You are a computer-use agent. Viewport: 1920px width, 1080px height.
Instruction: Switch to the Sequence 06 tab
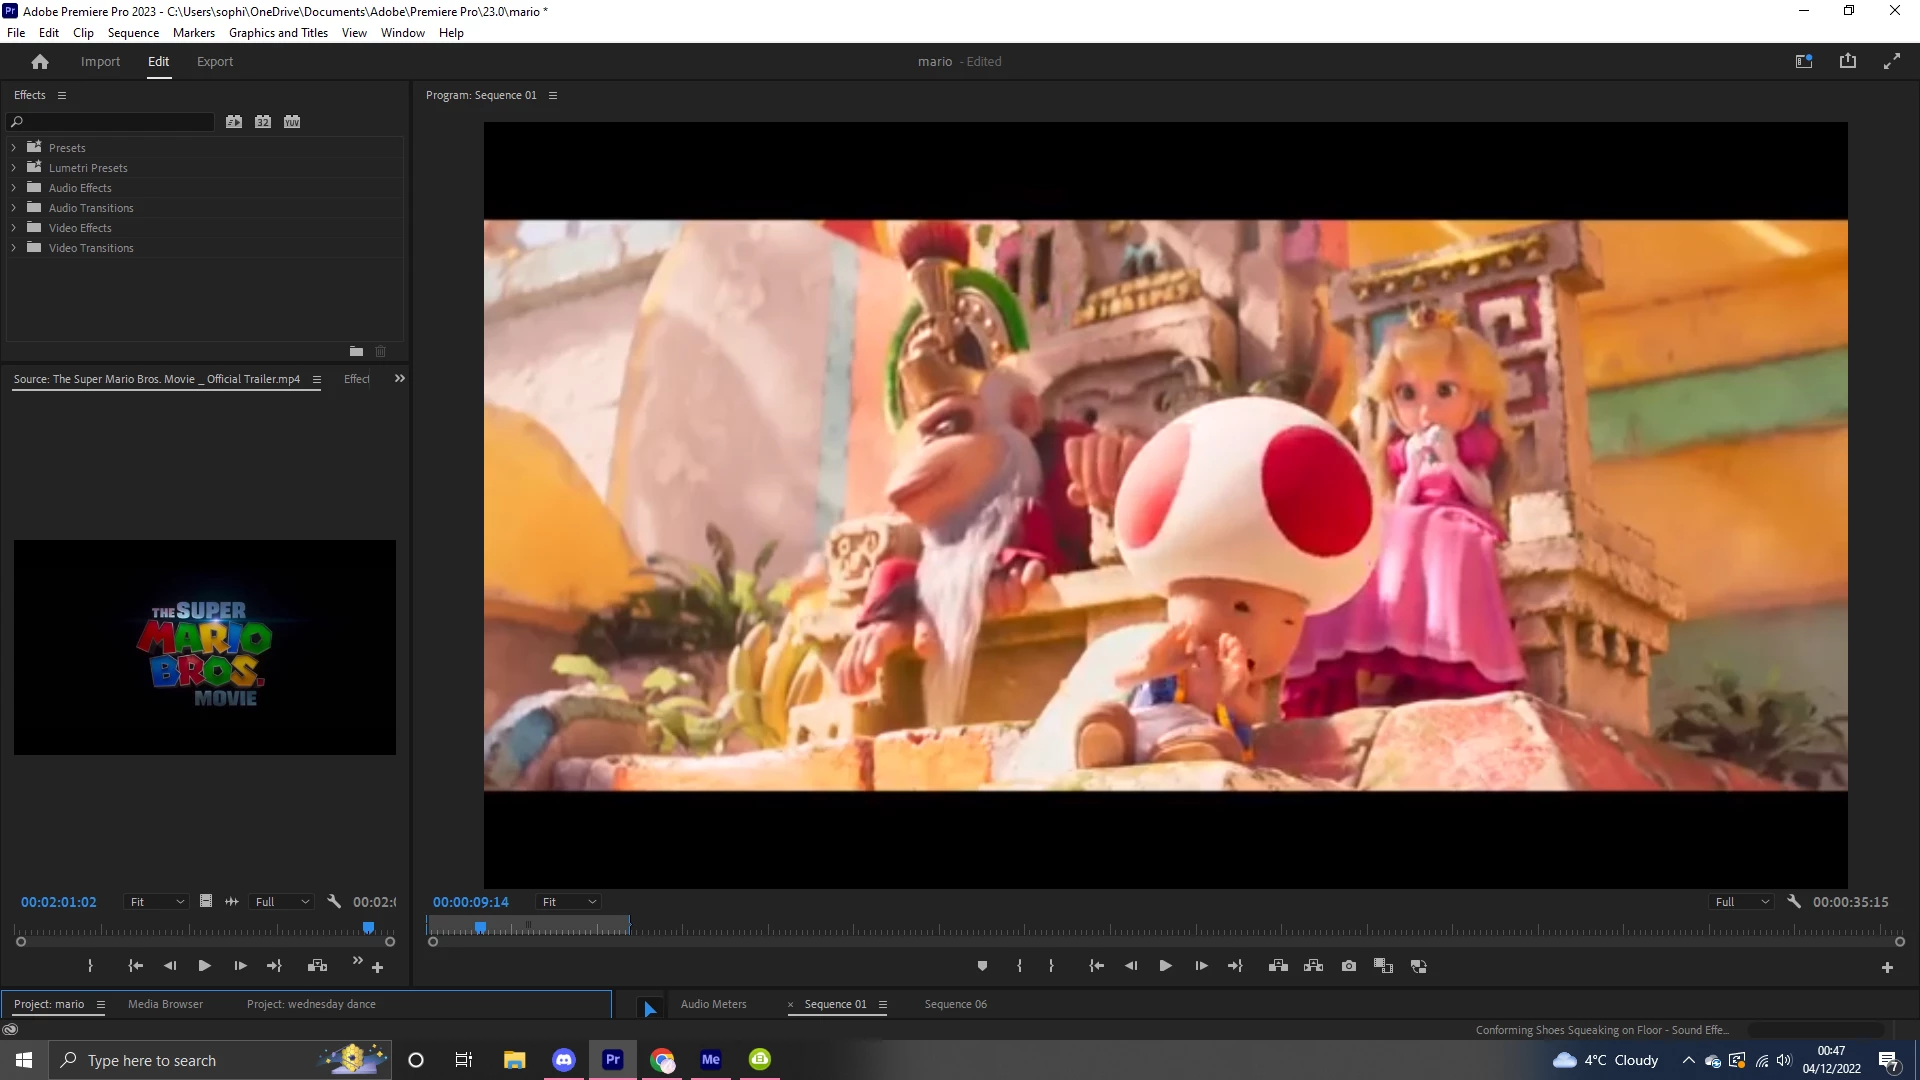pyautogui.click(x=955, y=1004)
